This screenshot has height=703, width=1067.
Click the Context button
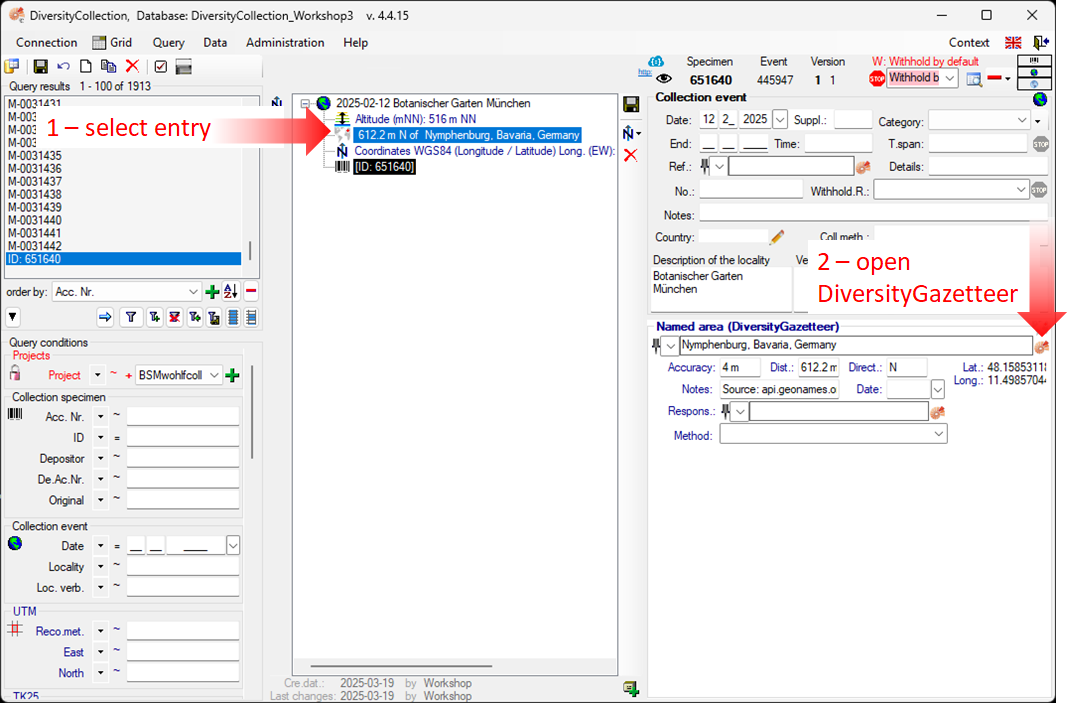(968, 42)
